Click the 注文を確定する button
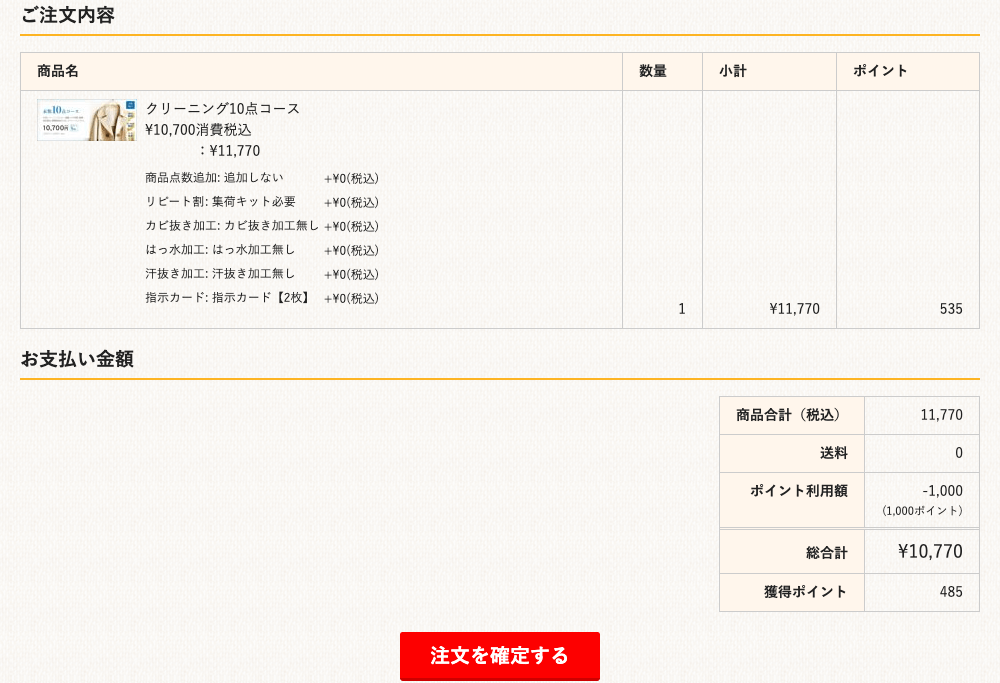The image size is (1000, 683). point(499,655)
